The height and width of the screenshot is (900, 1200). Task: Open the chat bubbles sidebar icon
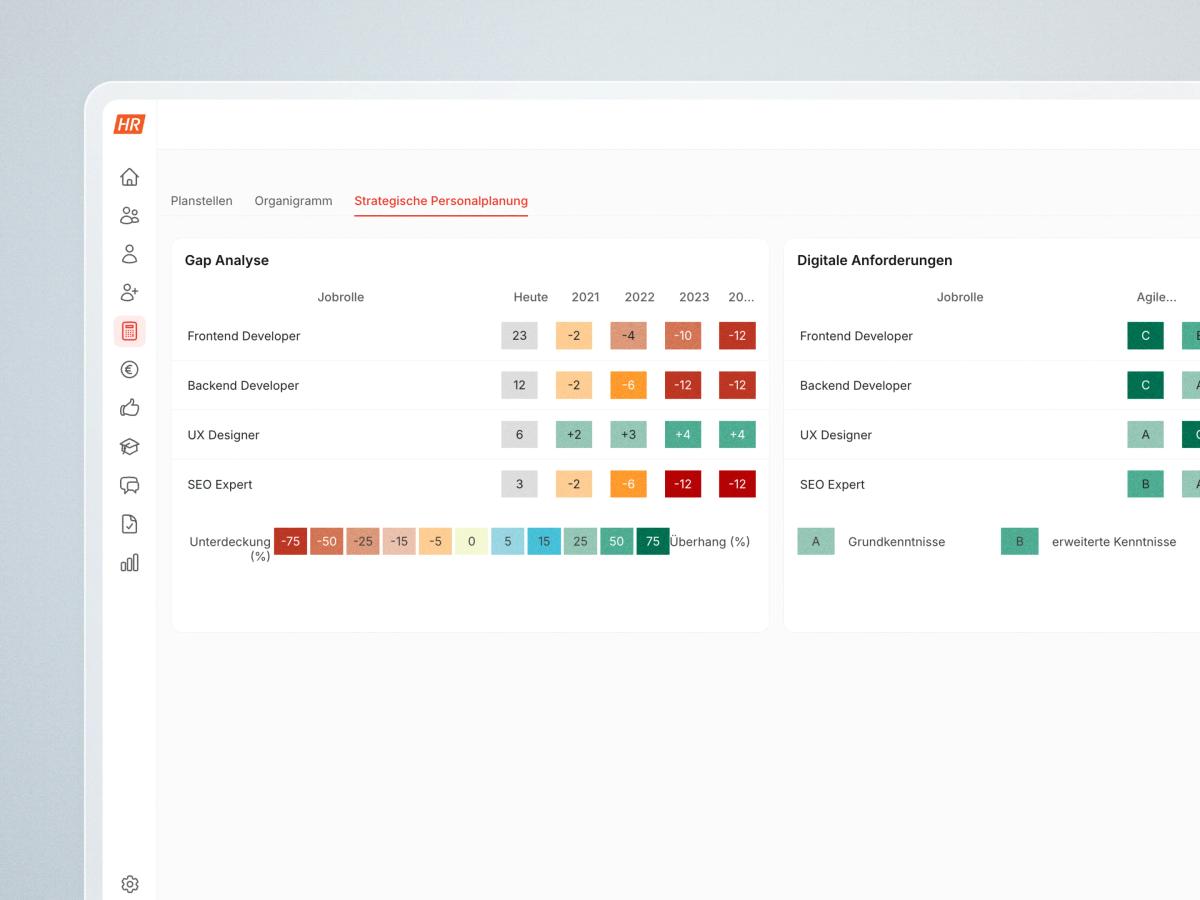pyautogui.click(x=129, y=485)
